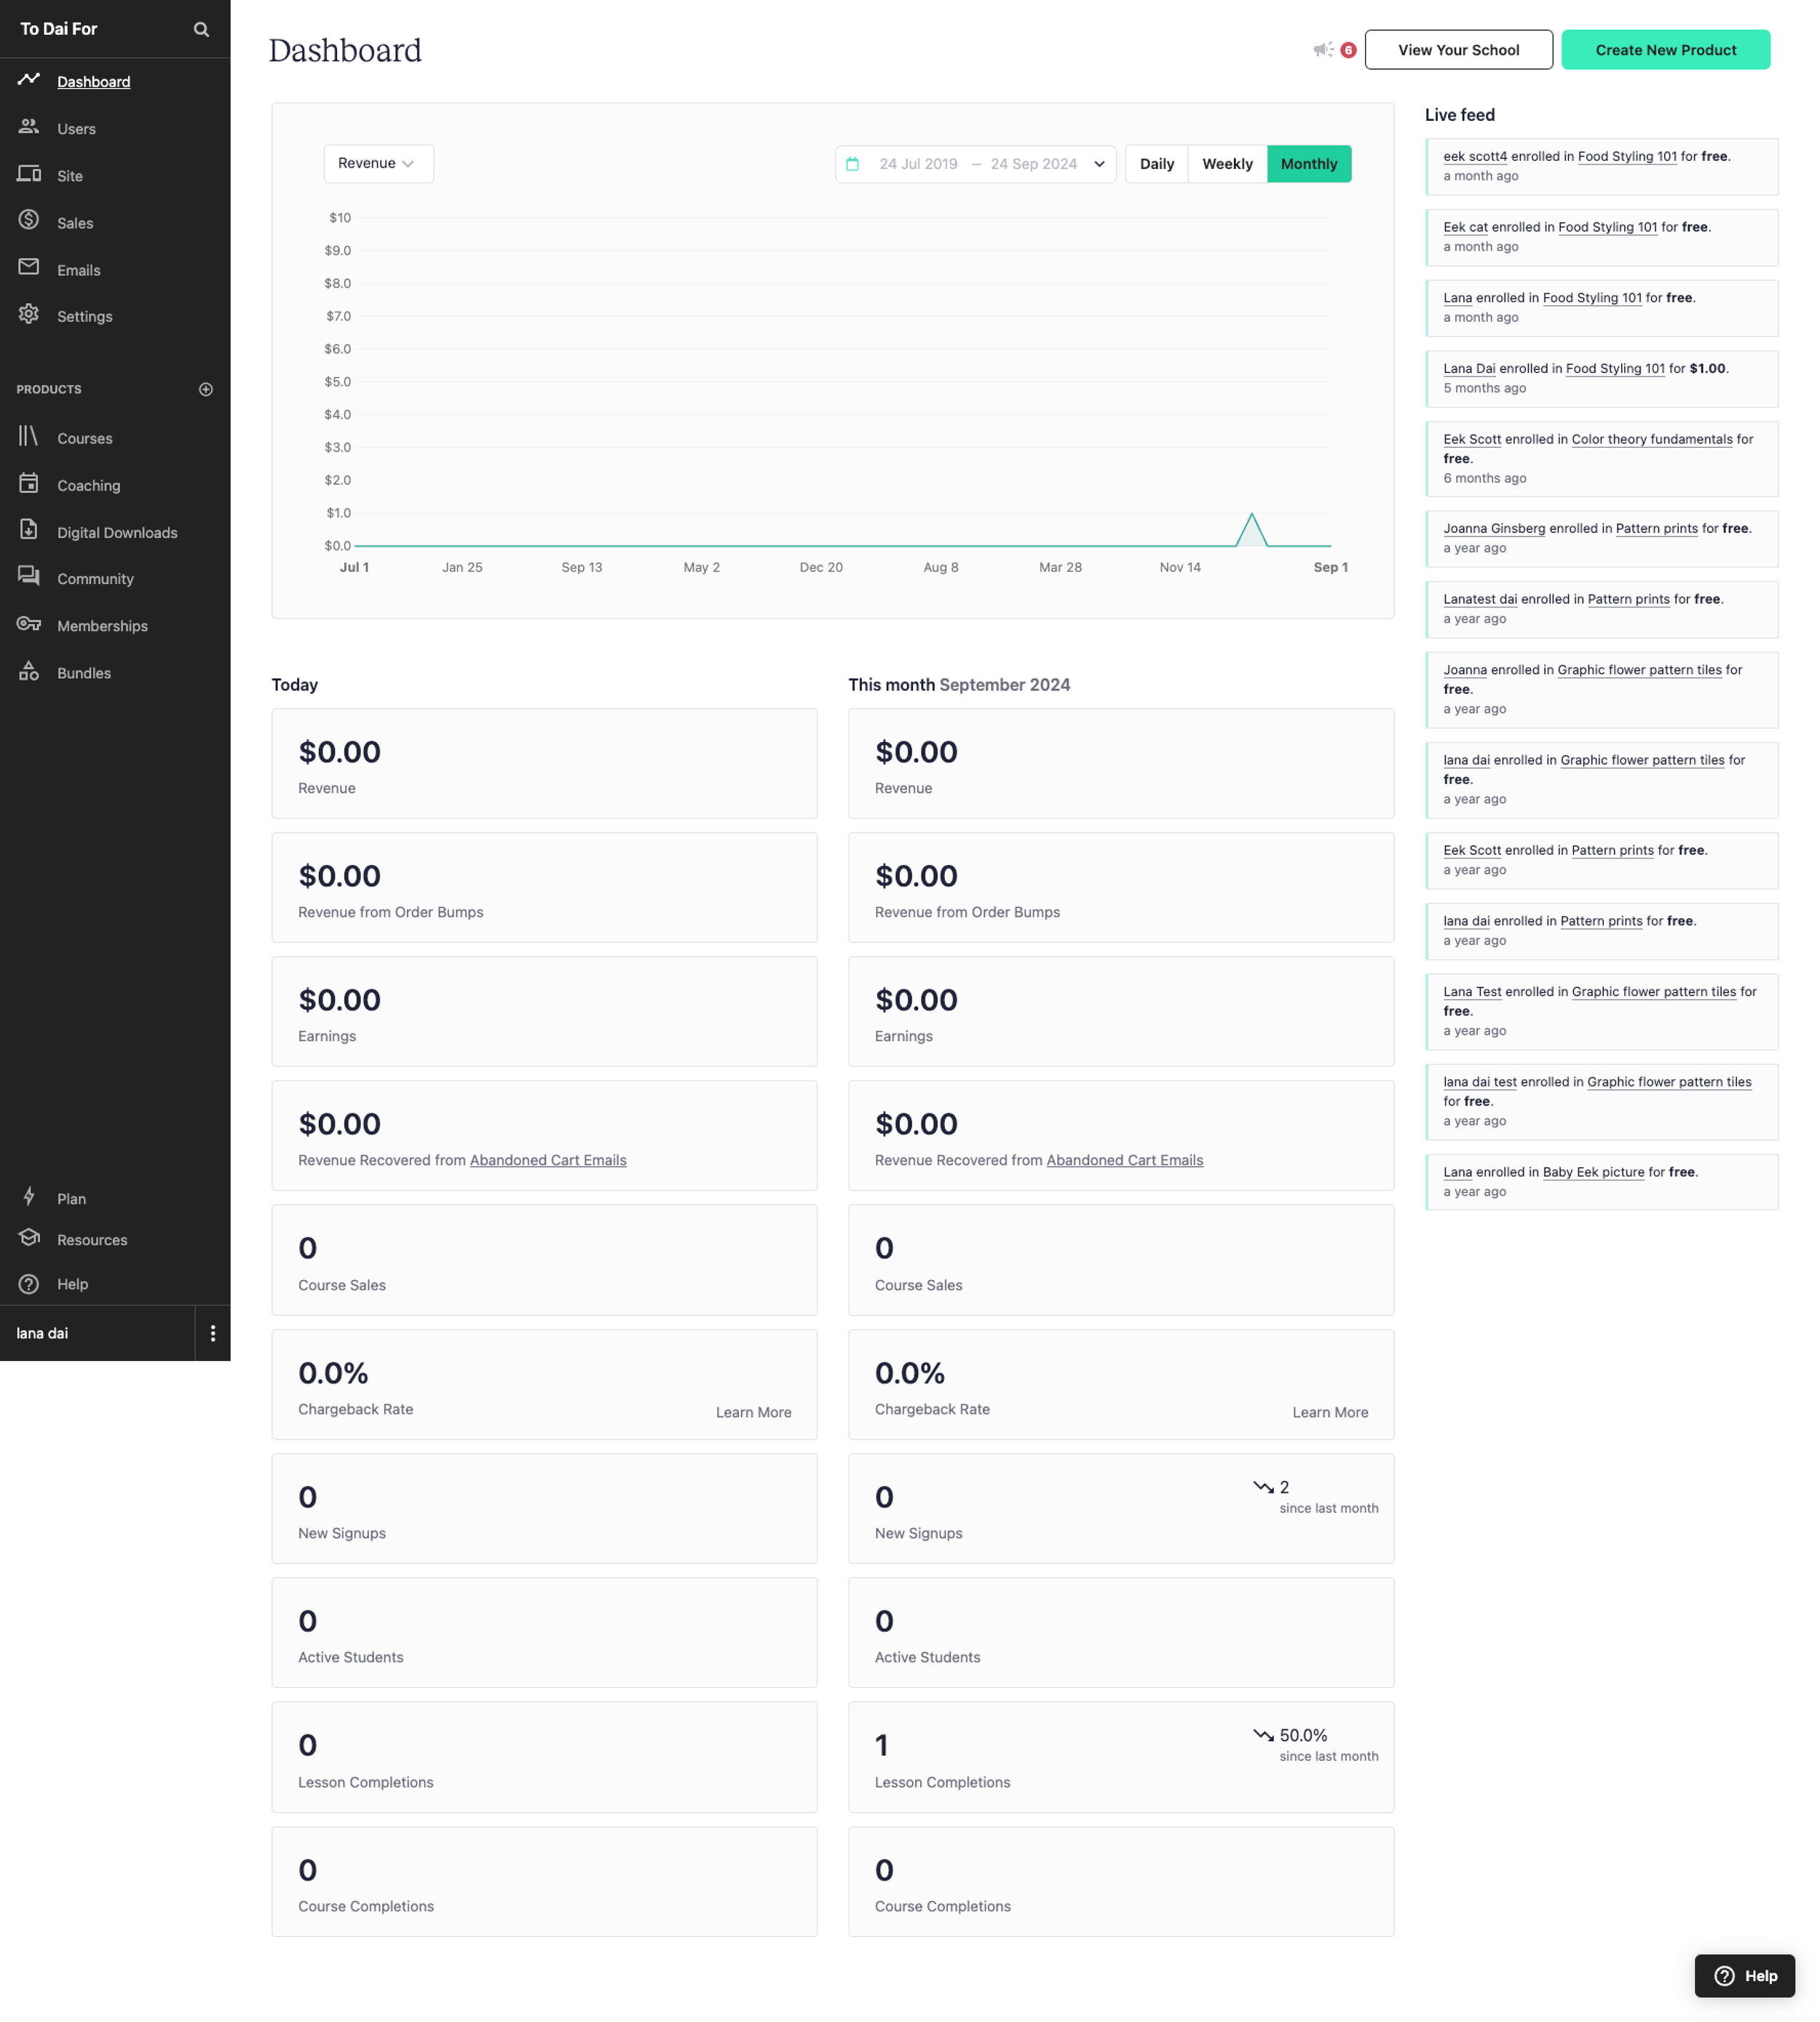Viewport: 1820px width, 2022px height.
Task: Open Abandoned Cart Emails link under Today
Action: [x=548, y=1160]
